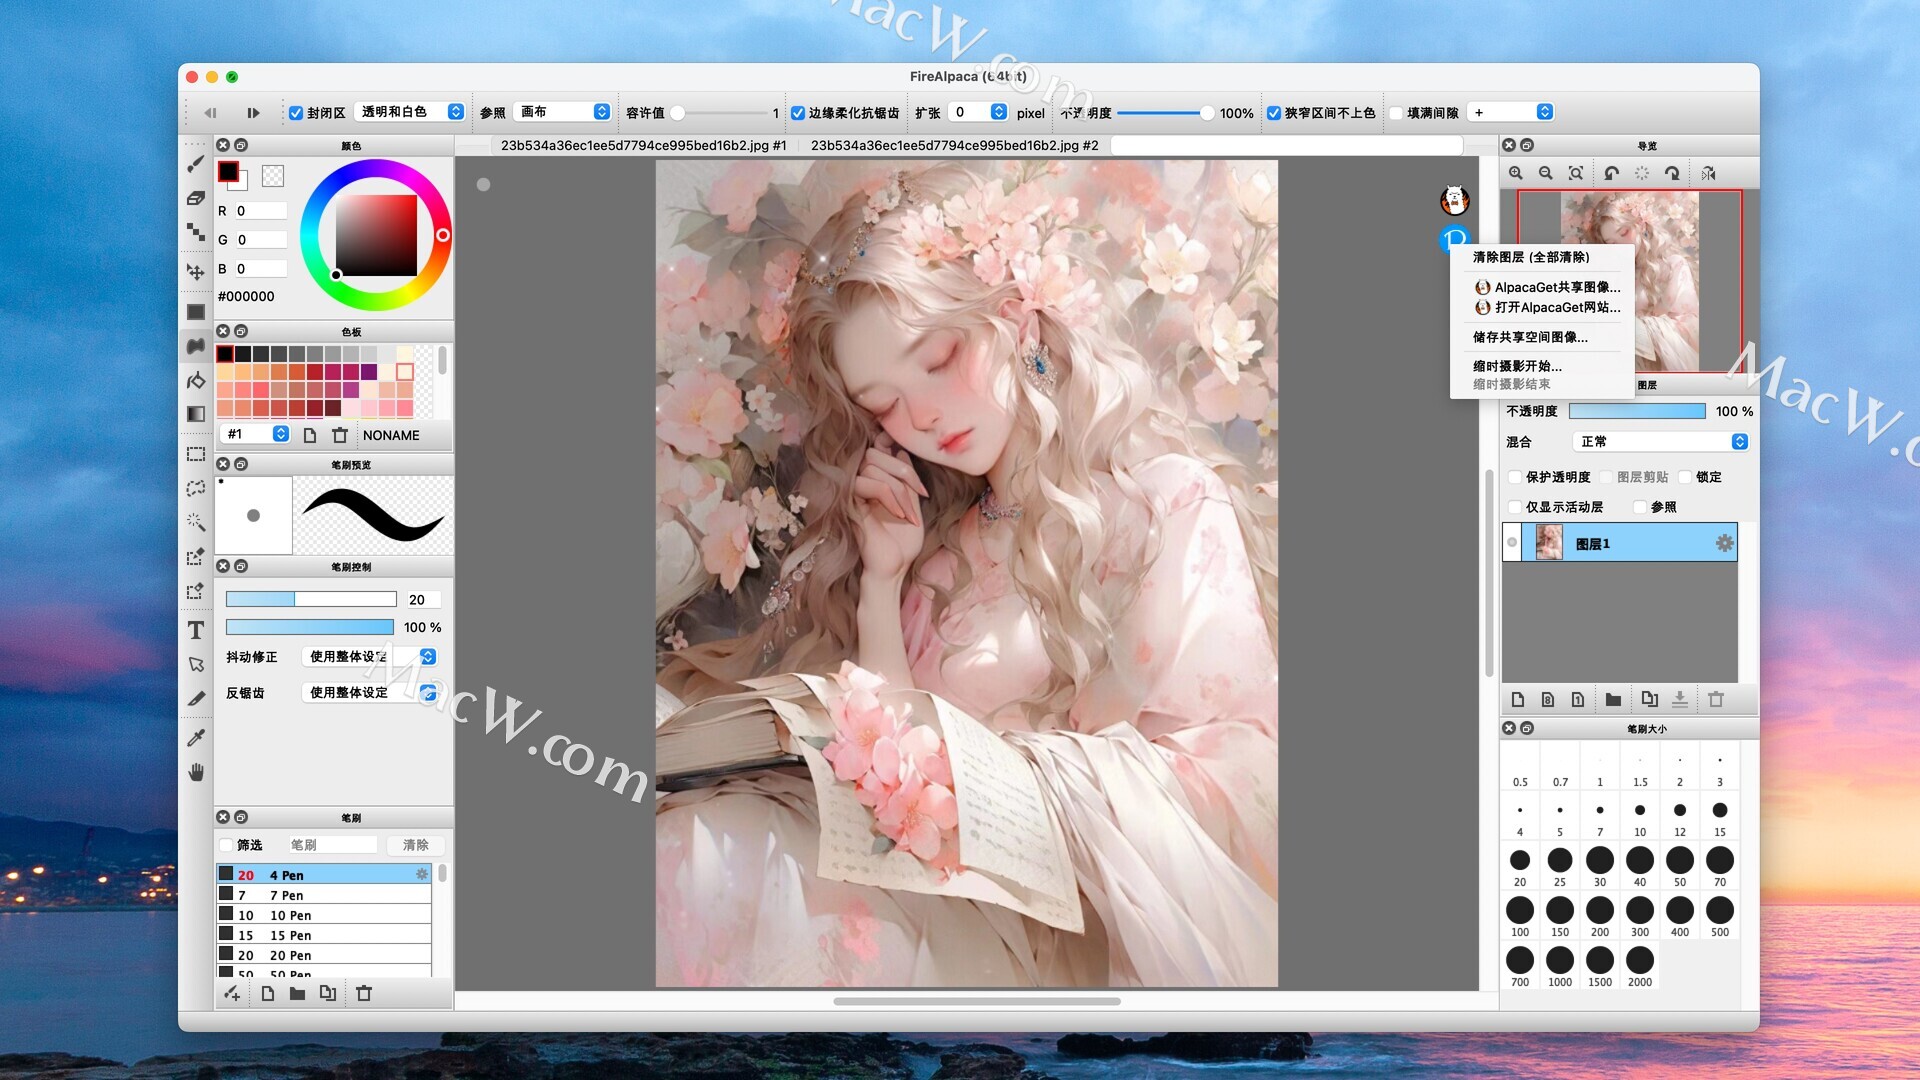Viewport: 1920px width, 1080px height.
Task: Duplicate the current layer
Action: (x=1649, y=700)
